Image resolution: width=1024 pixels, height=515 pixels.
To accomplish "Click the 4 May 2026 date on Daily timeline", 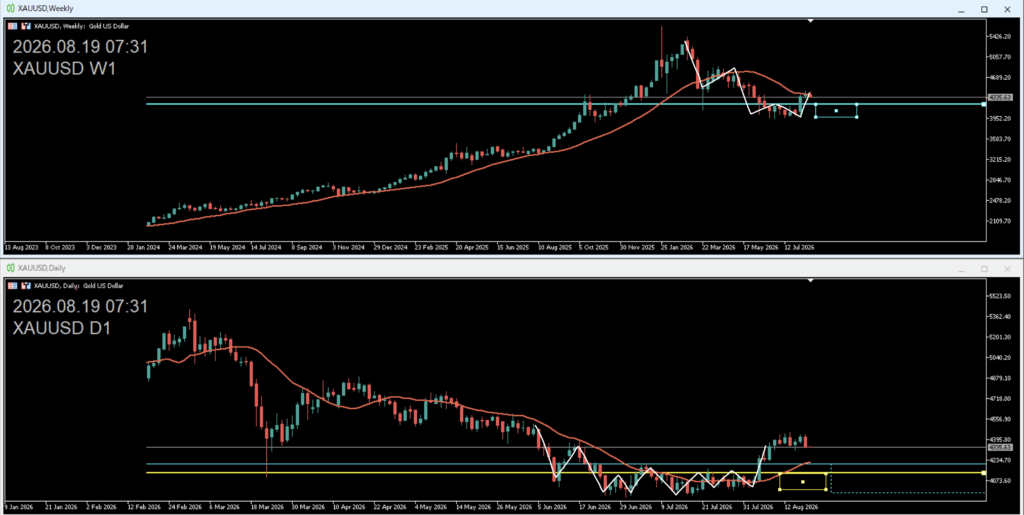I will coord(432,507).
